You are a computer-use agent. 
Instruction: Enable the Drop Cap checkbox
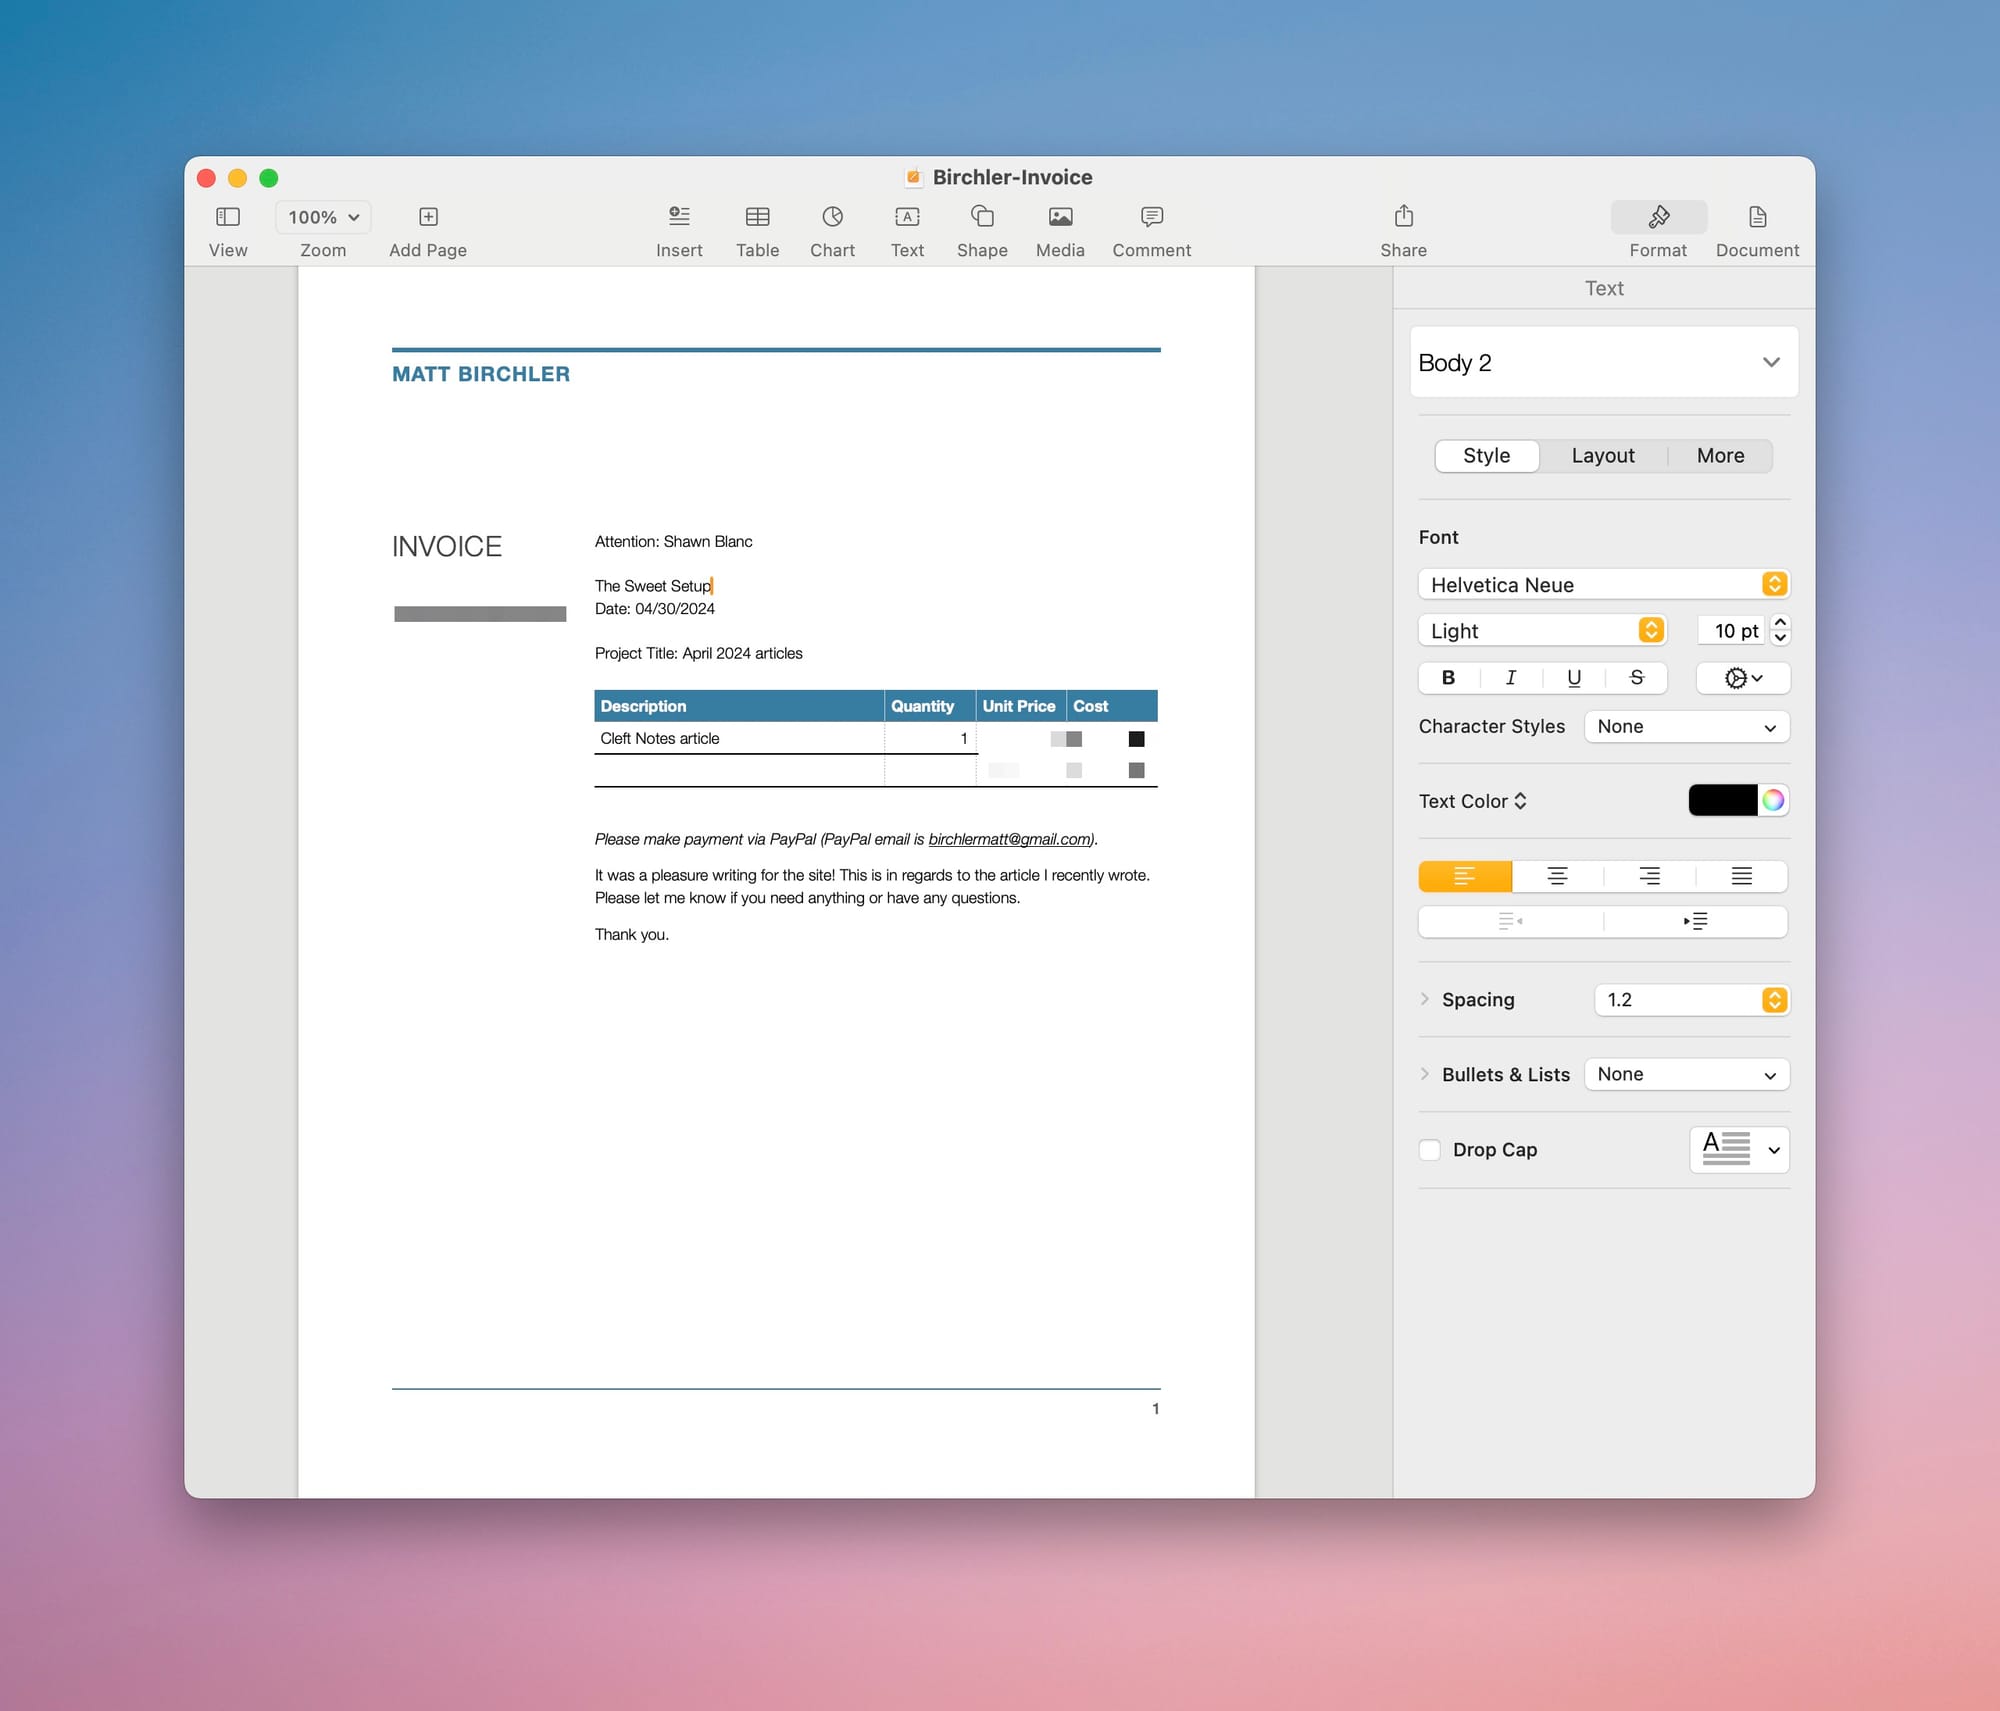(x=1430, y=1150)
